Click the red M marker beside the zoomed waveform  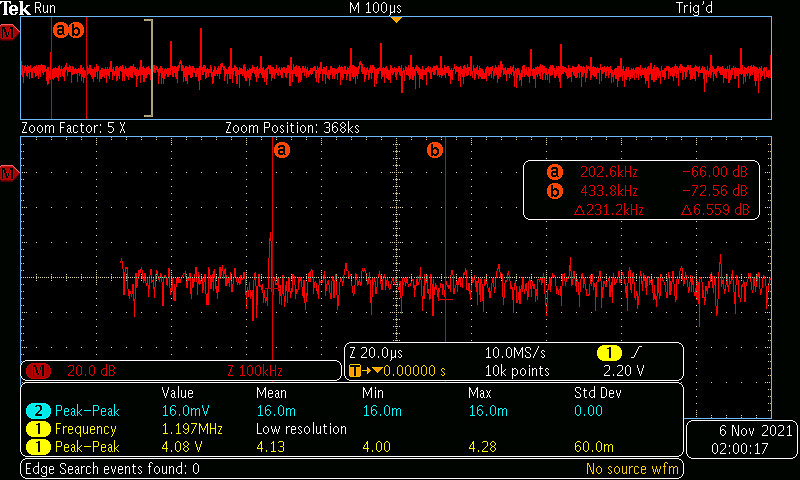point(8,174)
